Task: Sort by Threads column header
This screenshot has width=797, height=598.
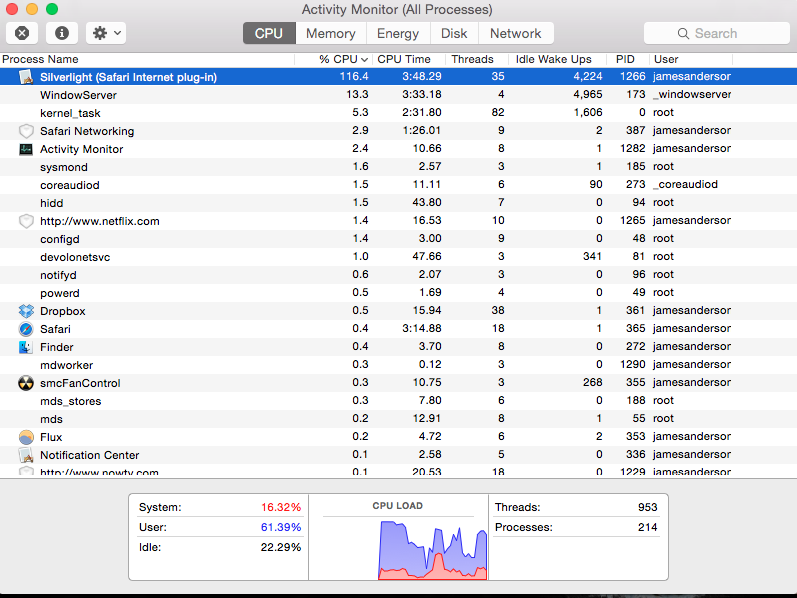Action: (x=476, y=59)
